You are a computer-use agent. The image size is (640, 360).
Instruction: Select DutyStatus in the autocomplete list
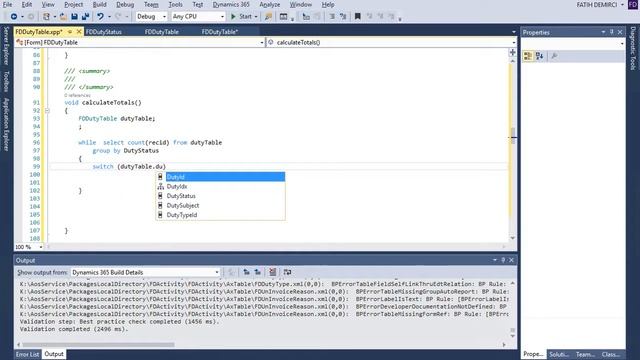220,196
